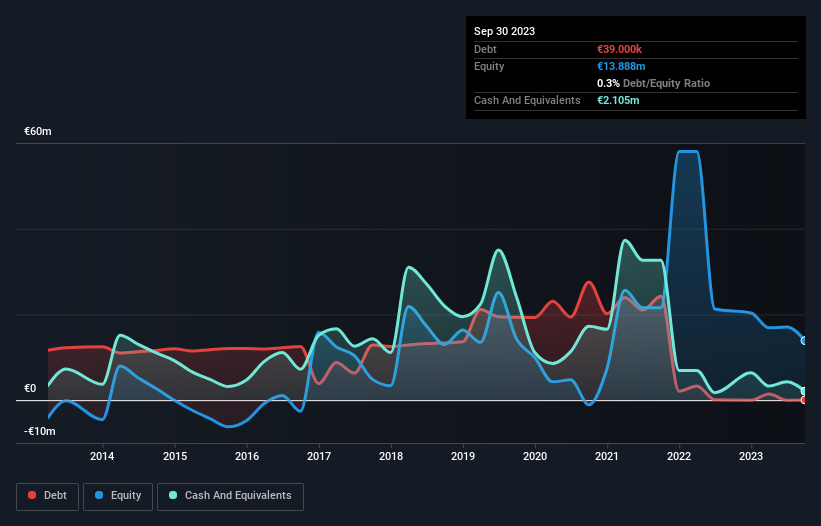Toggle the Debt series legend button
This screenshot has height=526, width=821.
(48, 496)
